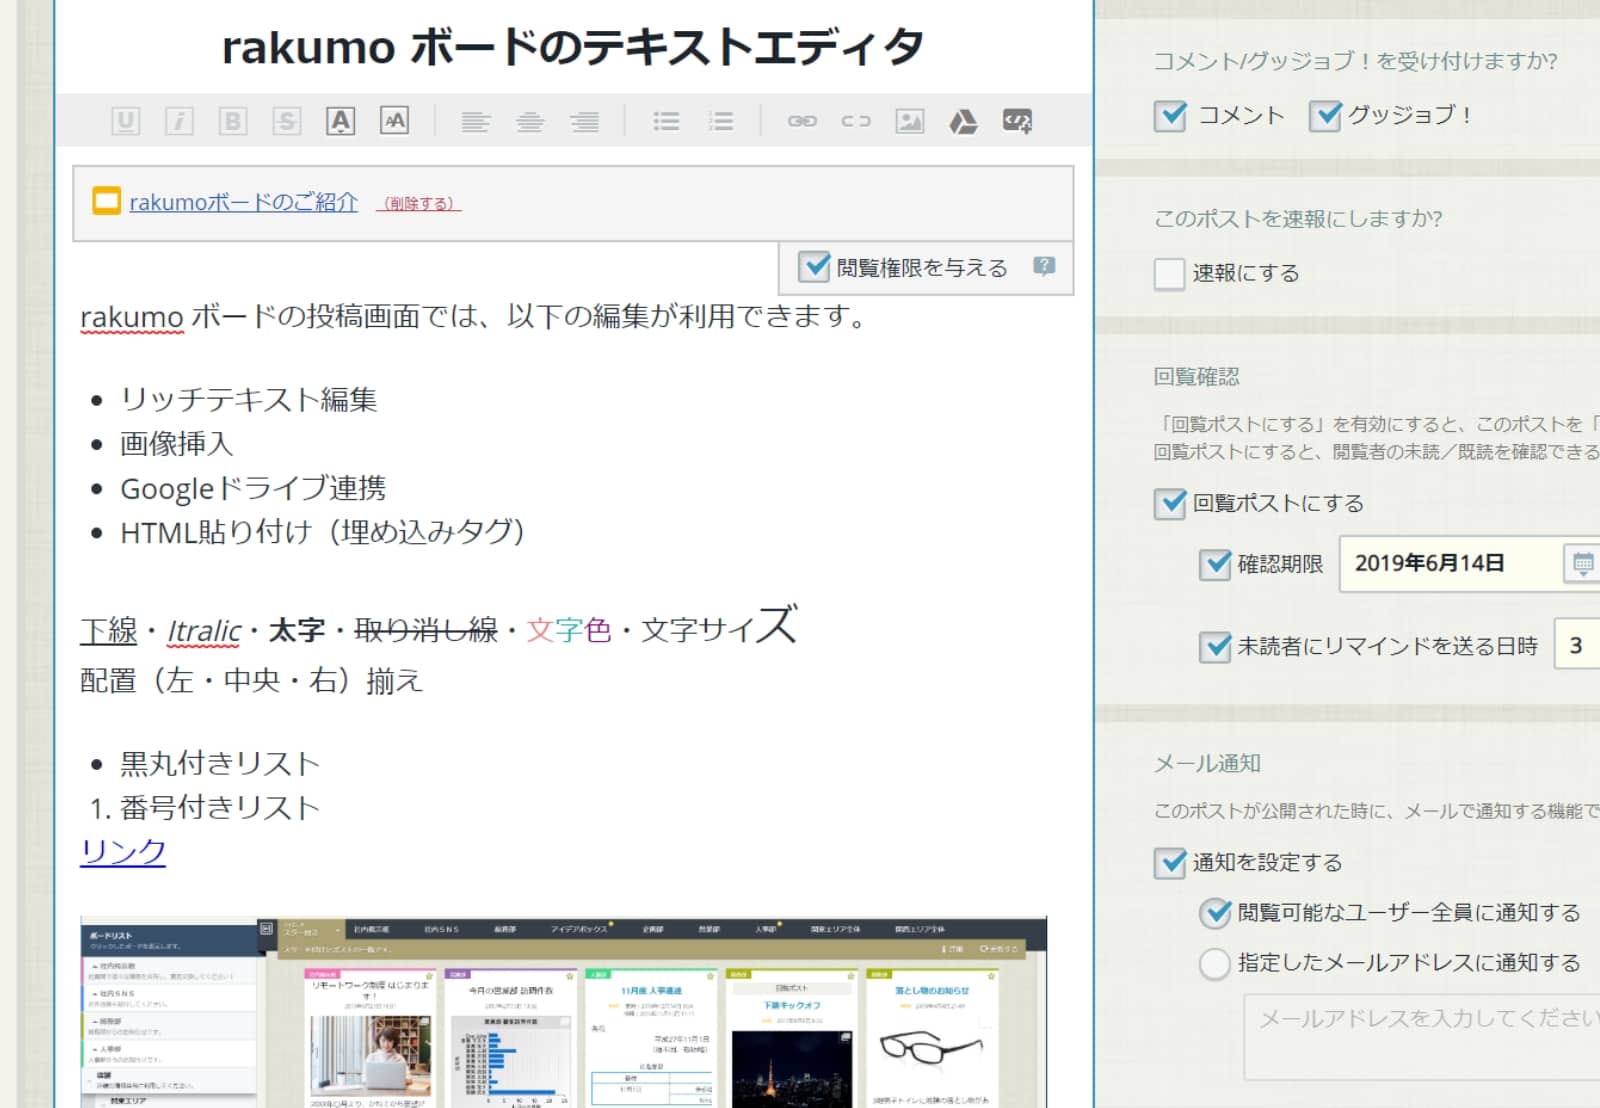This screenshot has width=1600, height=1108.
Task: Attach a file from Google Drive
Action: pos(965,120)
